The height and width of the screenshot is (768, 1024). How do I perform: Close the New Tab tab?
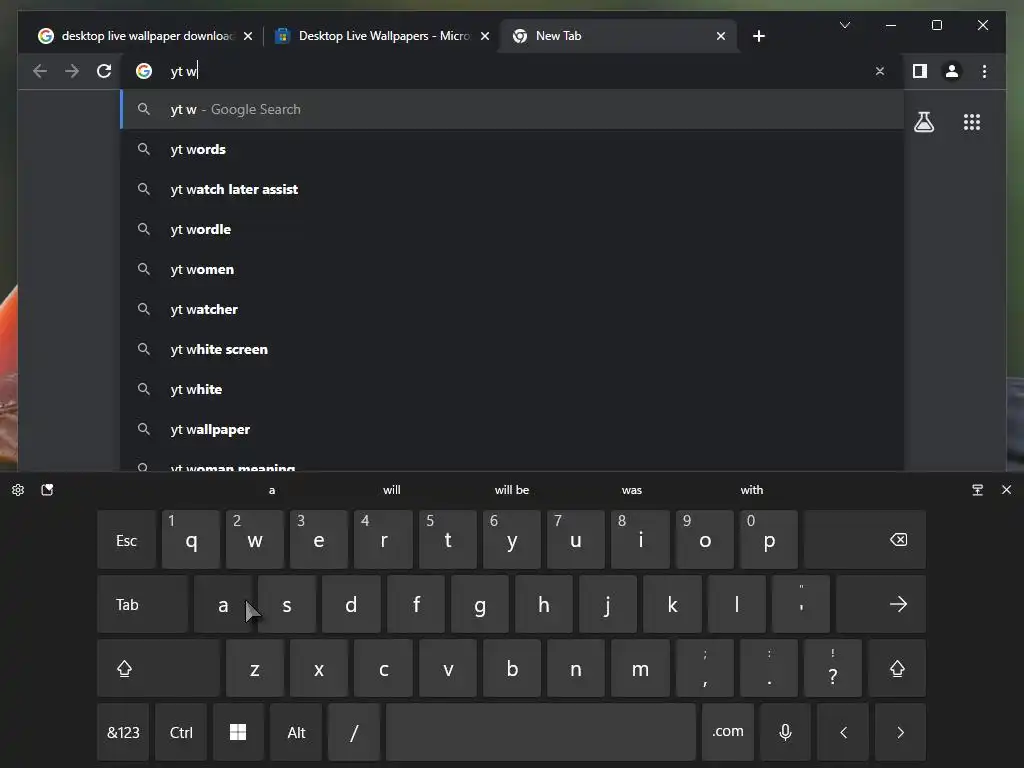click(x=720, y=36)
